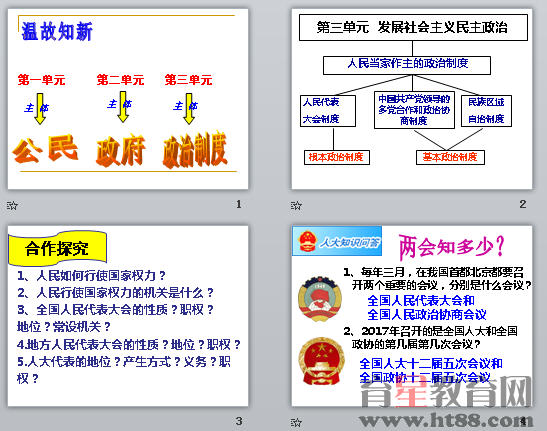Select slide 2 thumbnail about 第三单元
This screenshot has width=547, height=431.
[412, 99]
